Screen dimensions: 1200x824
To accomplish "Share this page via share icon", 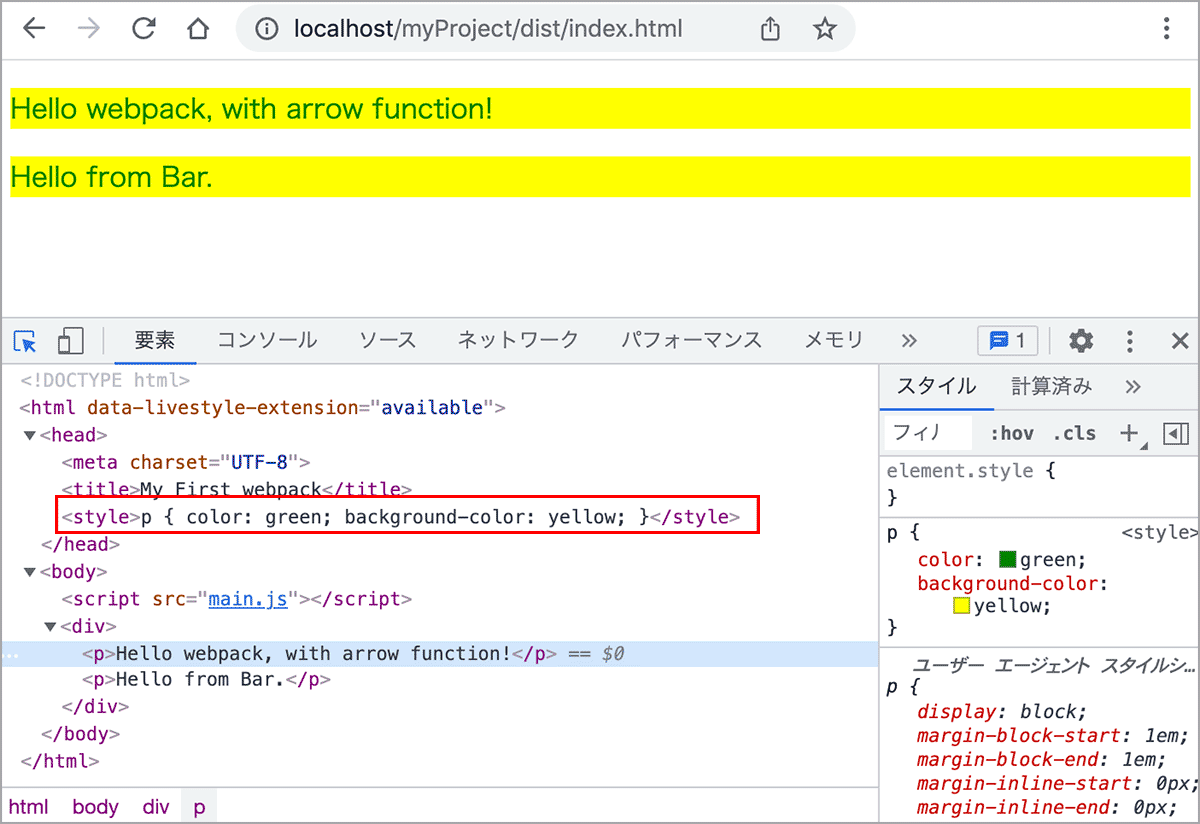I will pyautogui.click(x=770, y=29).
